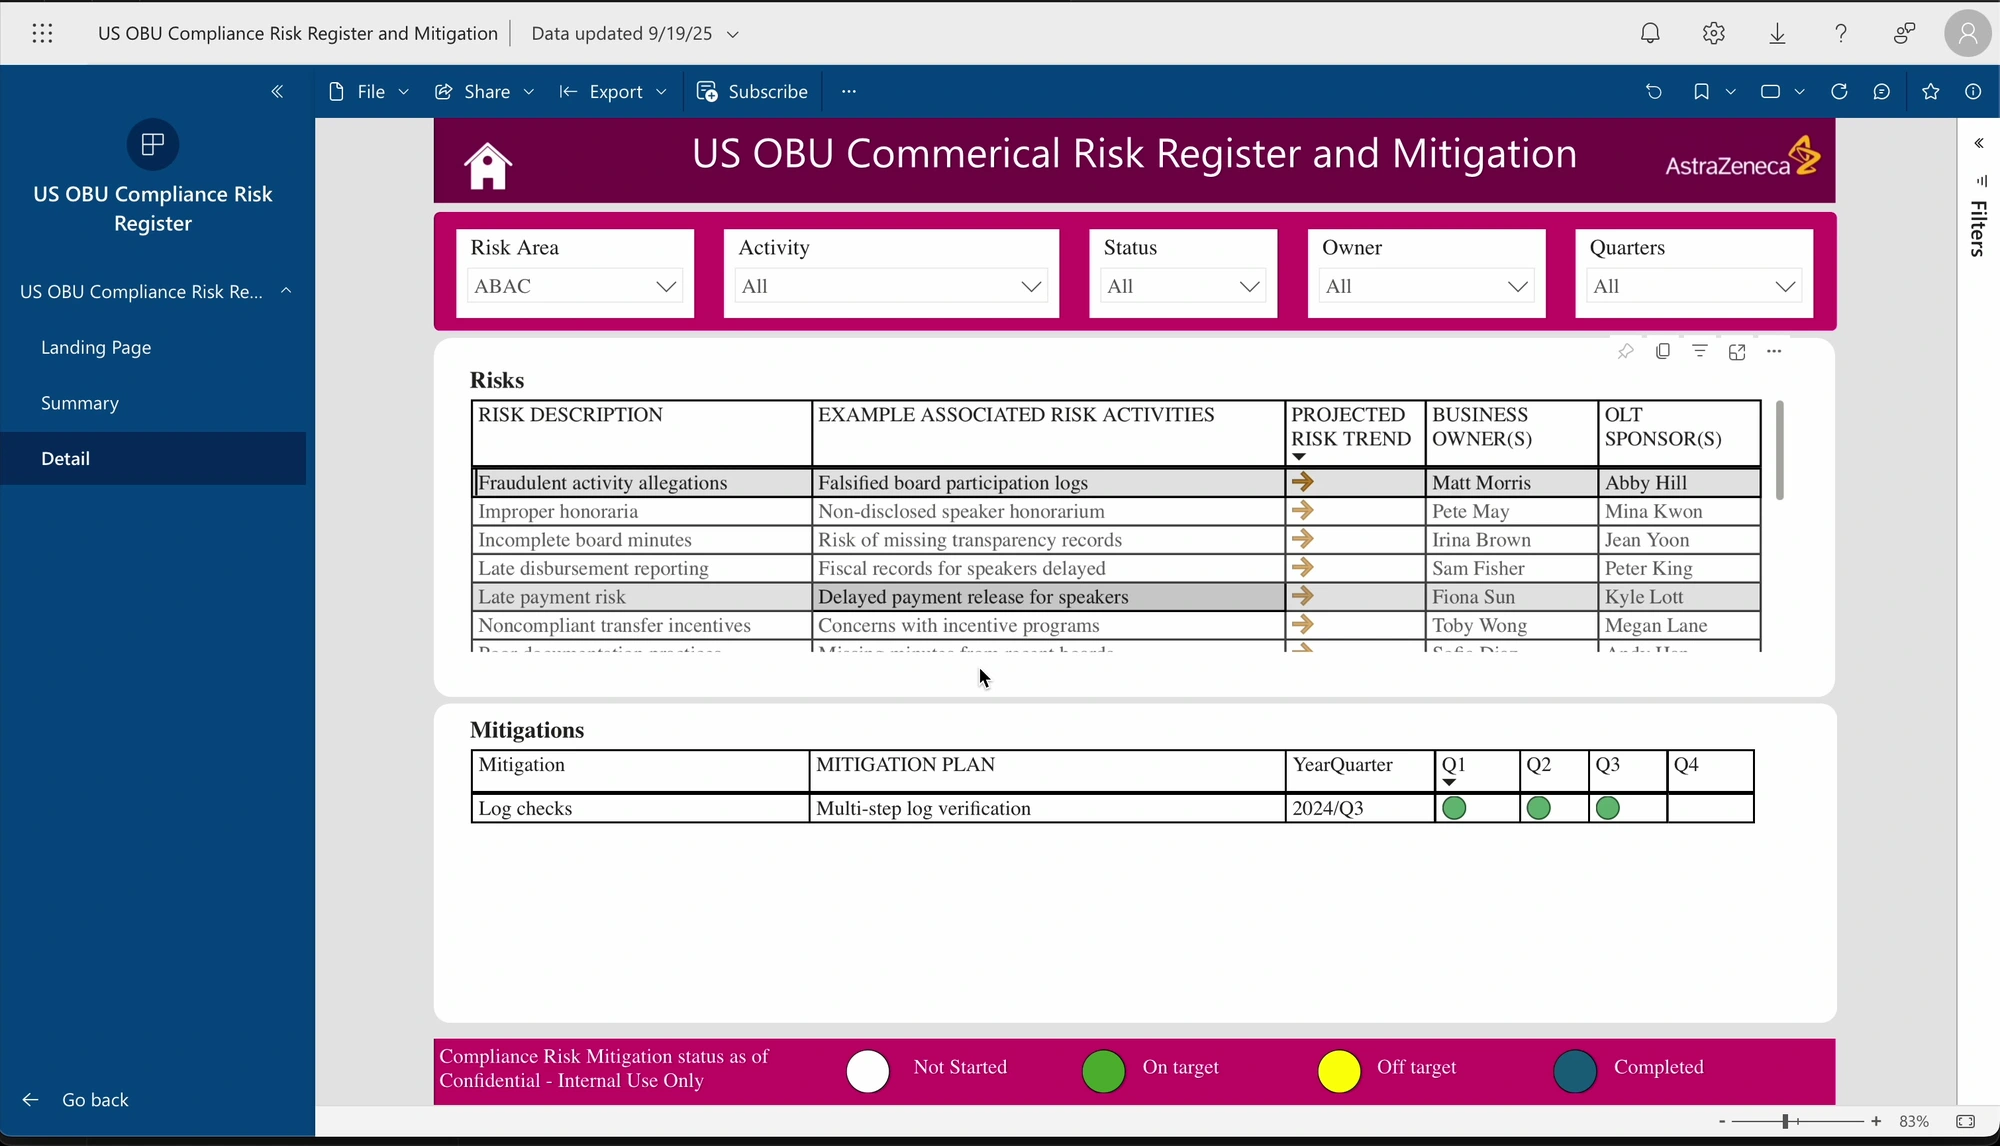Zoom in with the plus button
The width and height of the screenshot is (2000, 1146).
[x=1876, y=1122]
